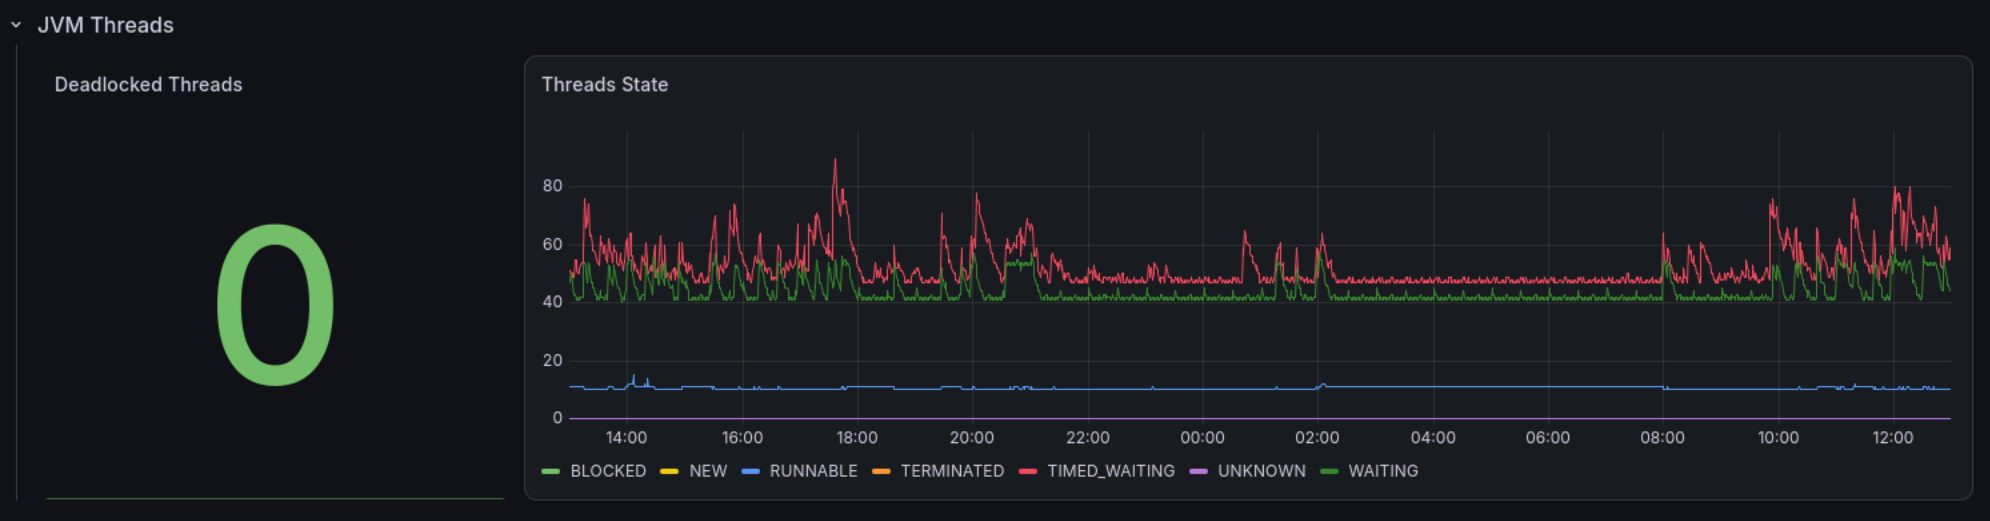This screenshot has height=521, width=1990.
Task: Click the 10:00 time axis label
Action: click(1778, 438)
